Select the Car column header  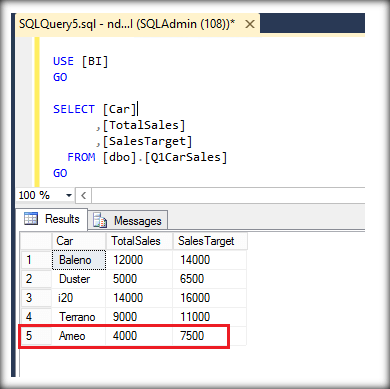(79, 241)
